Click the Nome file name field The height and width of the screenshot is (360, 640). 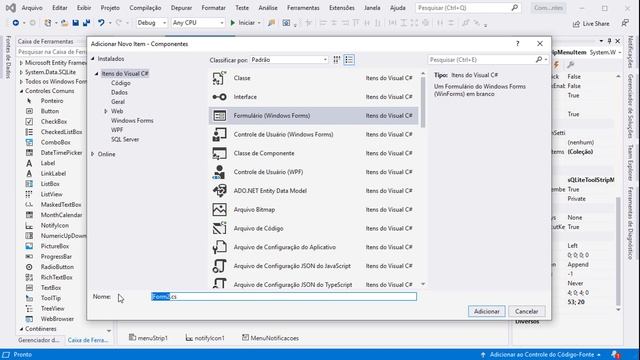point(284,297)
